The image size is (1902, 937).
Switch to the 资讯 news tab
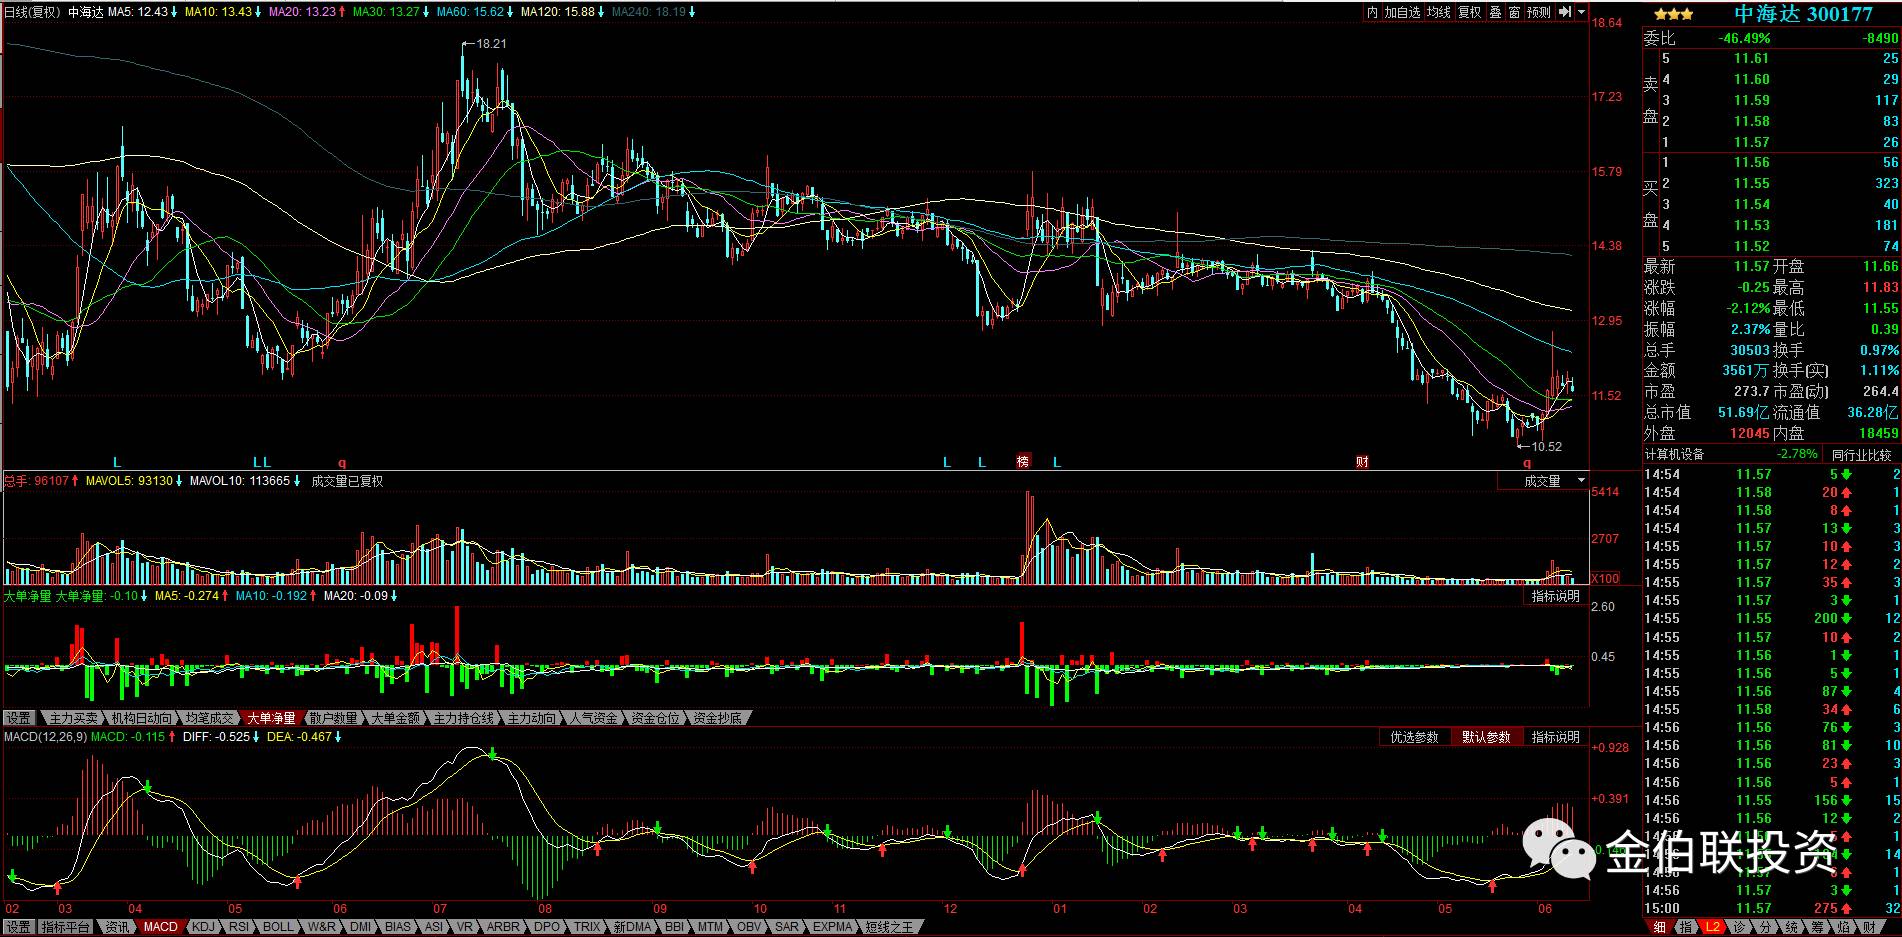(x=117, y=927)
